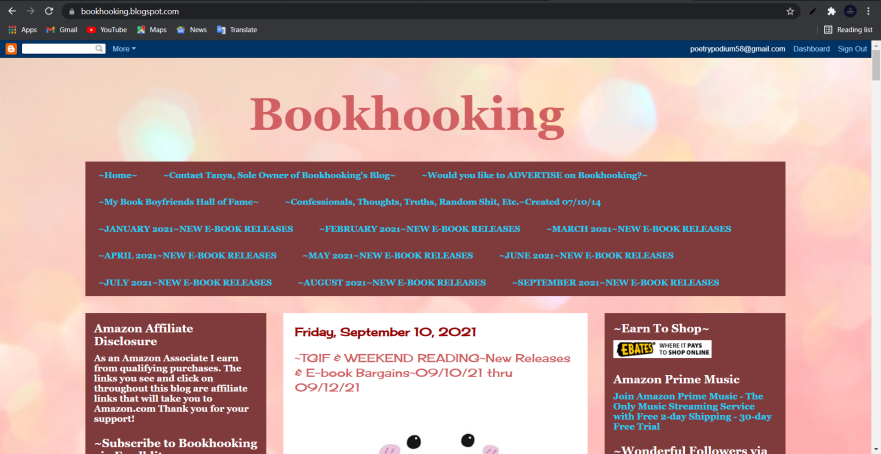Click the address bar URL
This screenshot has width=881, height=454.
coord(130,11)
